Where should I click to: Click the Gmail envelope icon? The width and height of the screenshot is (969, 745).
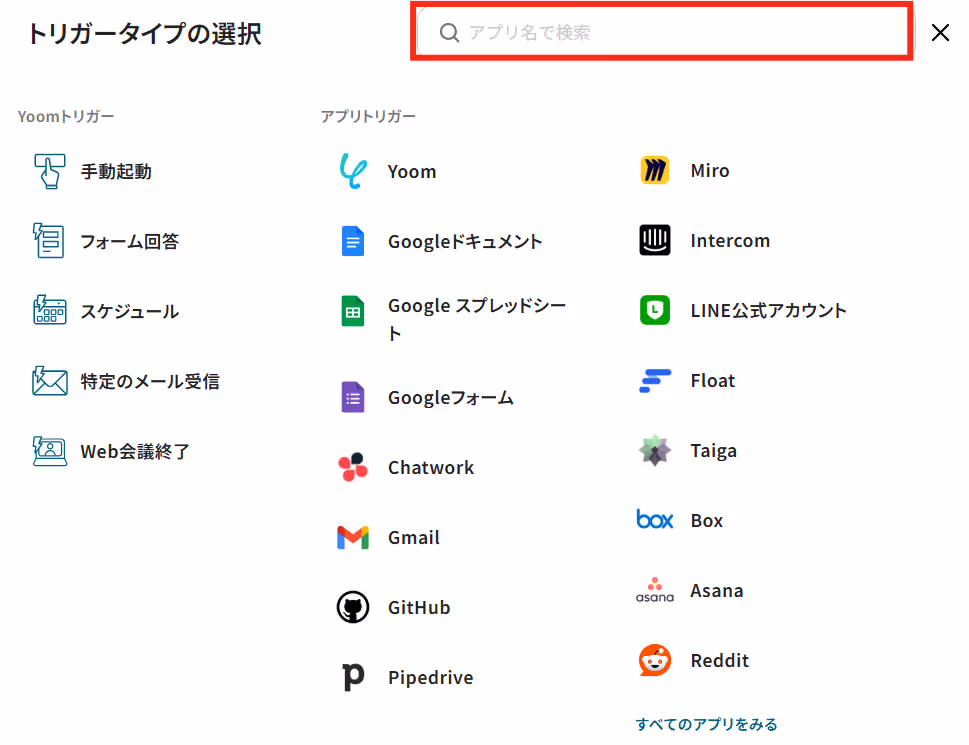point(353,537)
